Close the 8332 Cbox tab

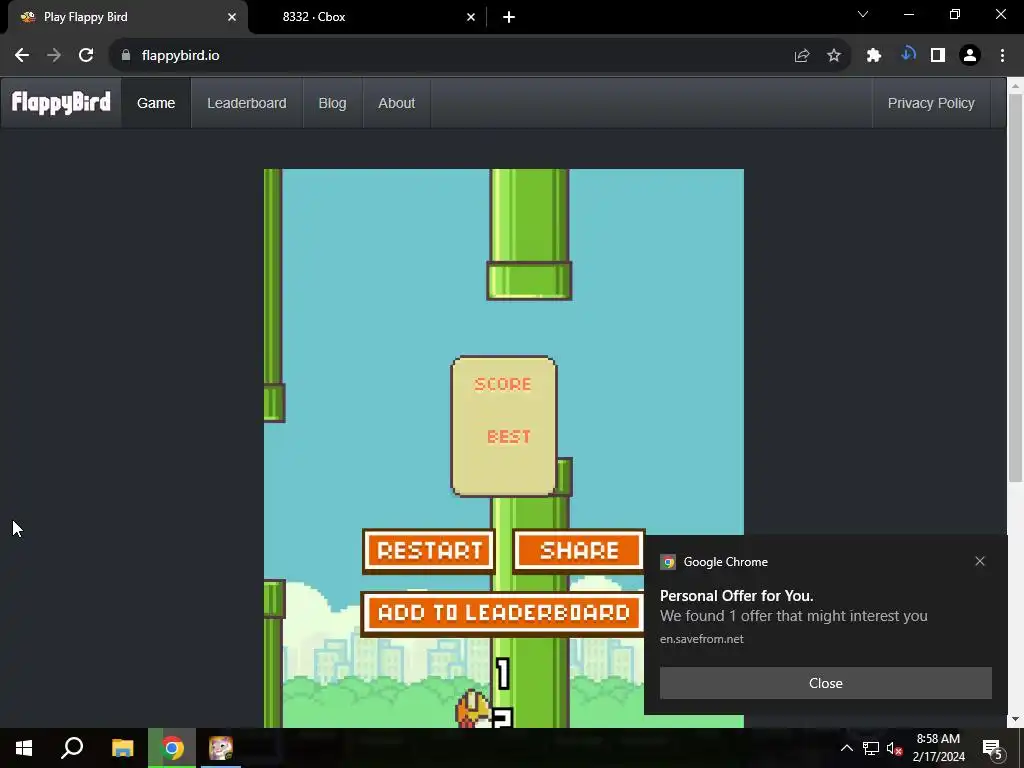click(x=471, y=17)
